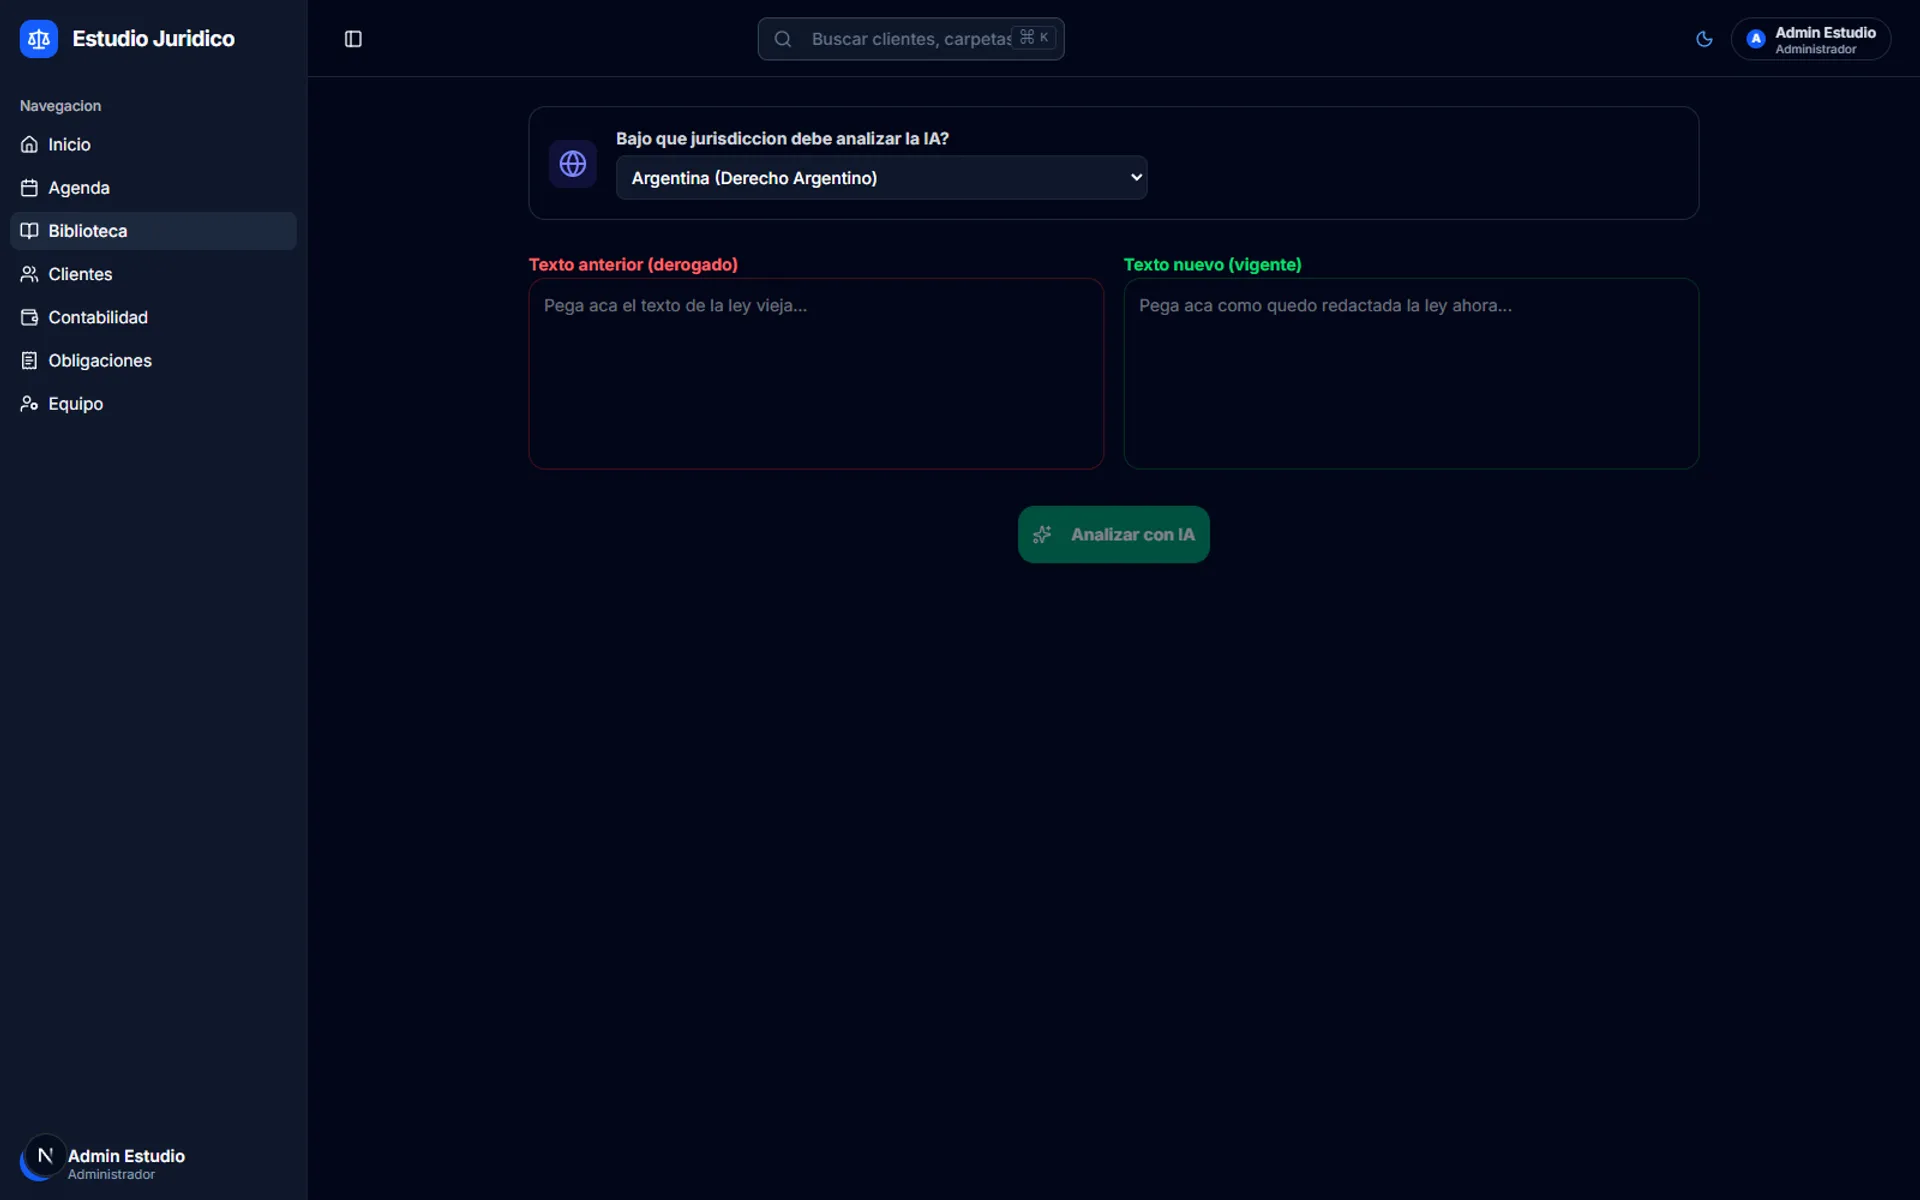Click the ⌘K shortcut badge in the search bar

(x=1034, y=37)
